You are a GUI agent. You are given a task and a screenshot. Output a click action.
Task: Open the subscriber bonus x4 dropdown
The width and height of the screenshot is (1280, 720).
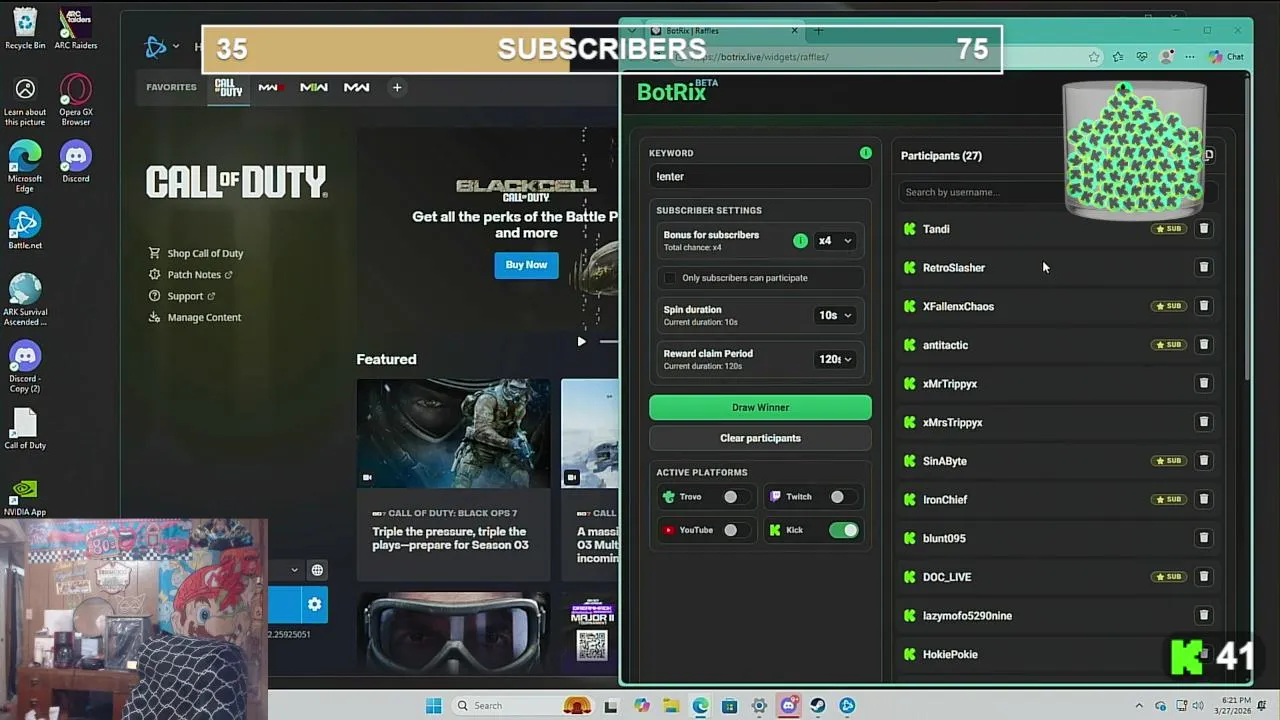point(835,241)
